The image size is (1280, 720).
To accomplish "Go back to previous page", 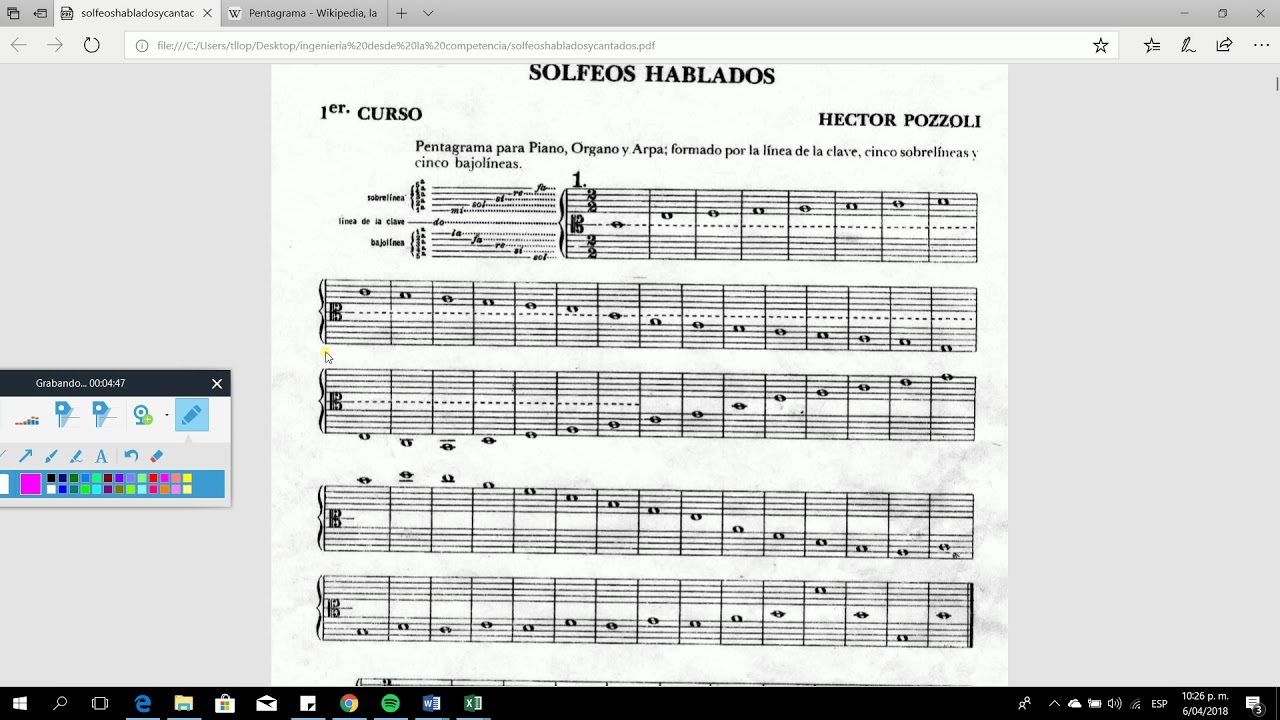I will point(18,45).
